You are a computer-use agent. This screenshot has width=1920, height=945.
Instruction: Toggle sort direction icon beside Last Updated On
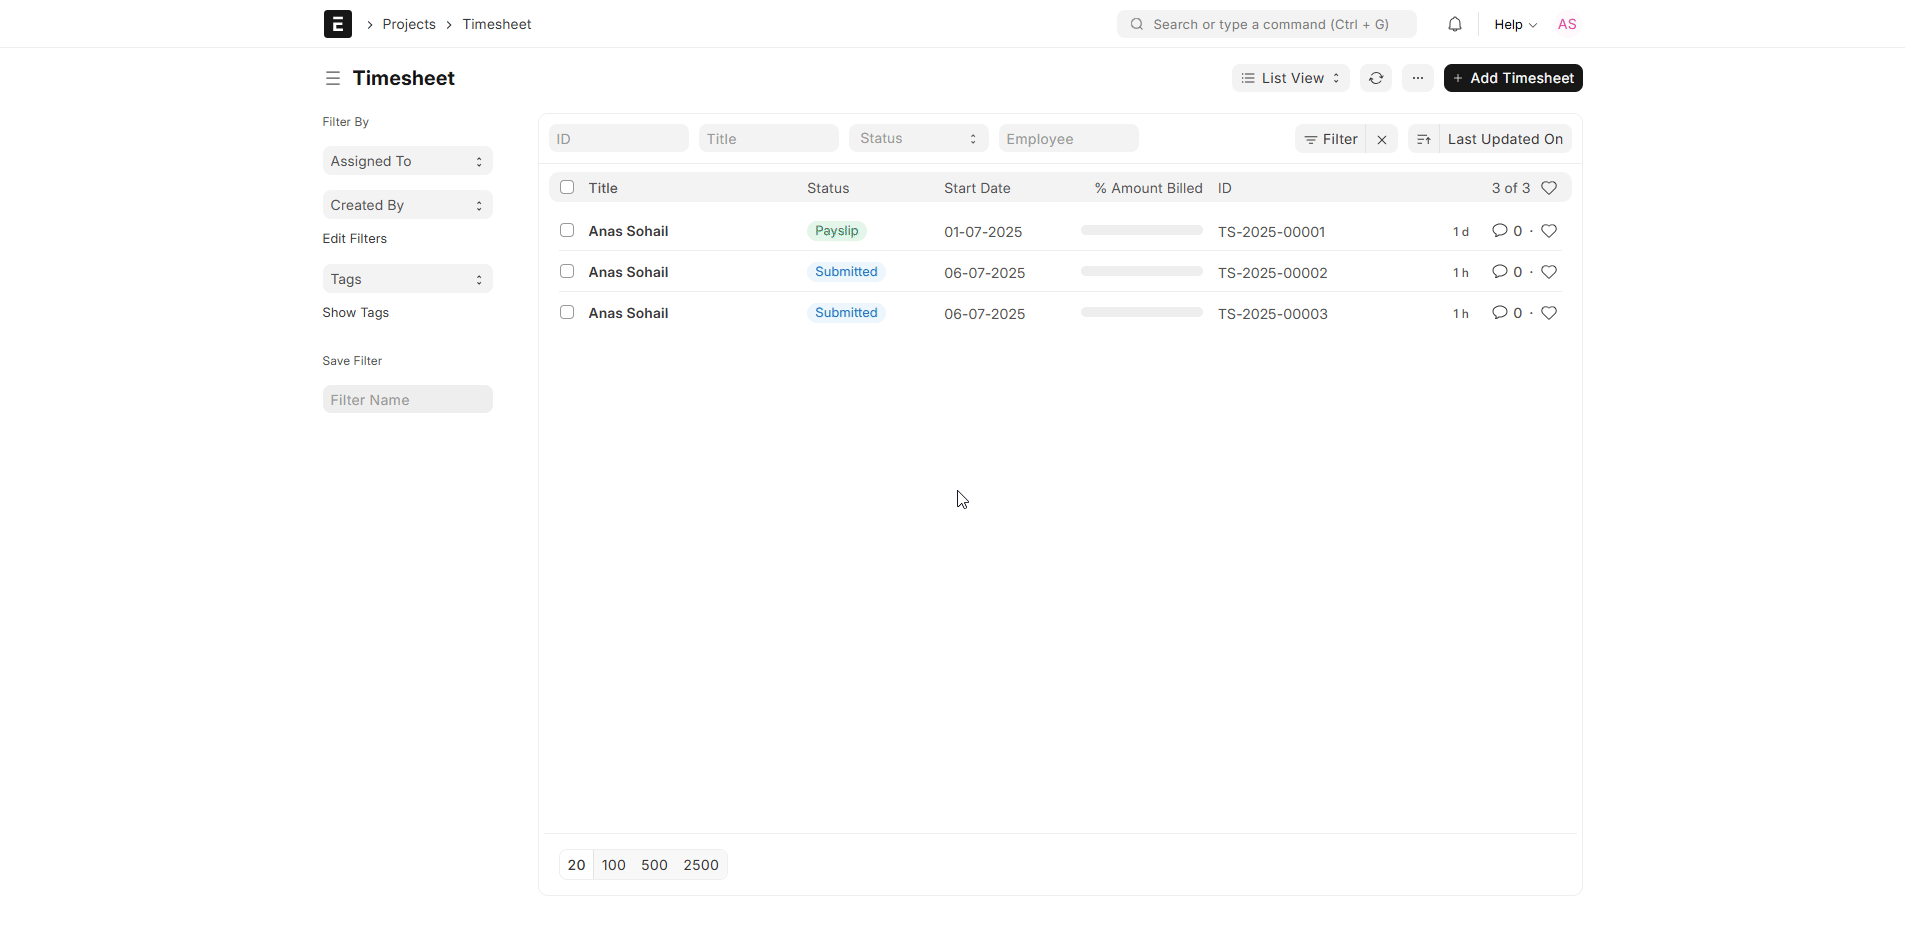(1423, 139)
